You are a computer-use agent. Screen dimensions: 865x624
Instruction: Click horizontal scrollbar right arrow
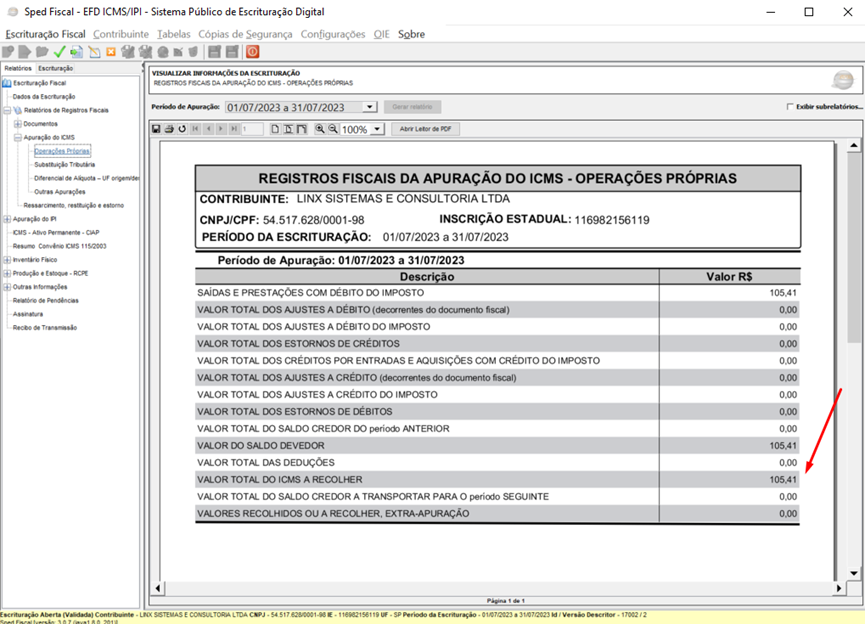coord(839,588)
